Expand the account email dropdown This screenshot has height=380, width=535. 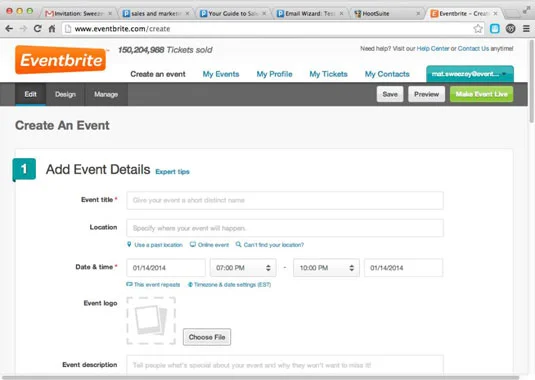click(469, 74)
